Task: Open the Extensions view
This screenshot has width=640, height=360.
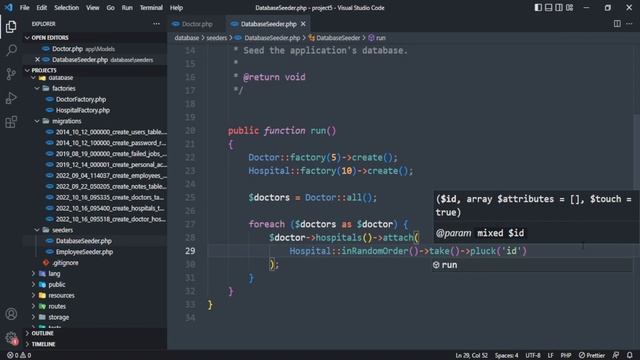Action: (11, 122)
